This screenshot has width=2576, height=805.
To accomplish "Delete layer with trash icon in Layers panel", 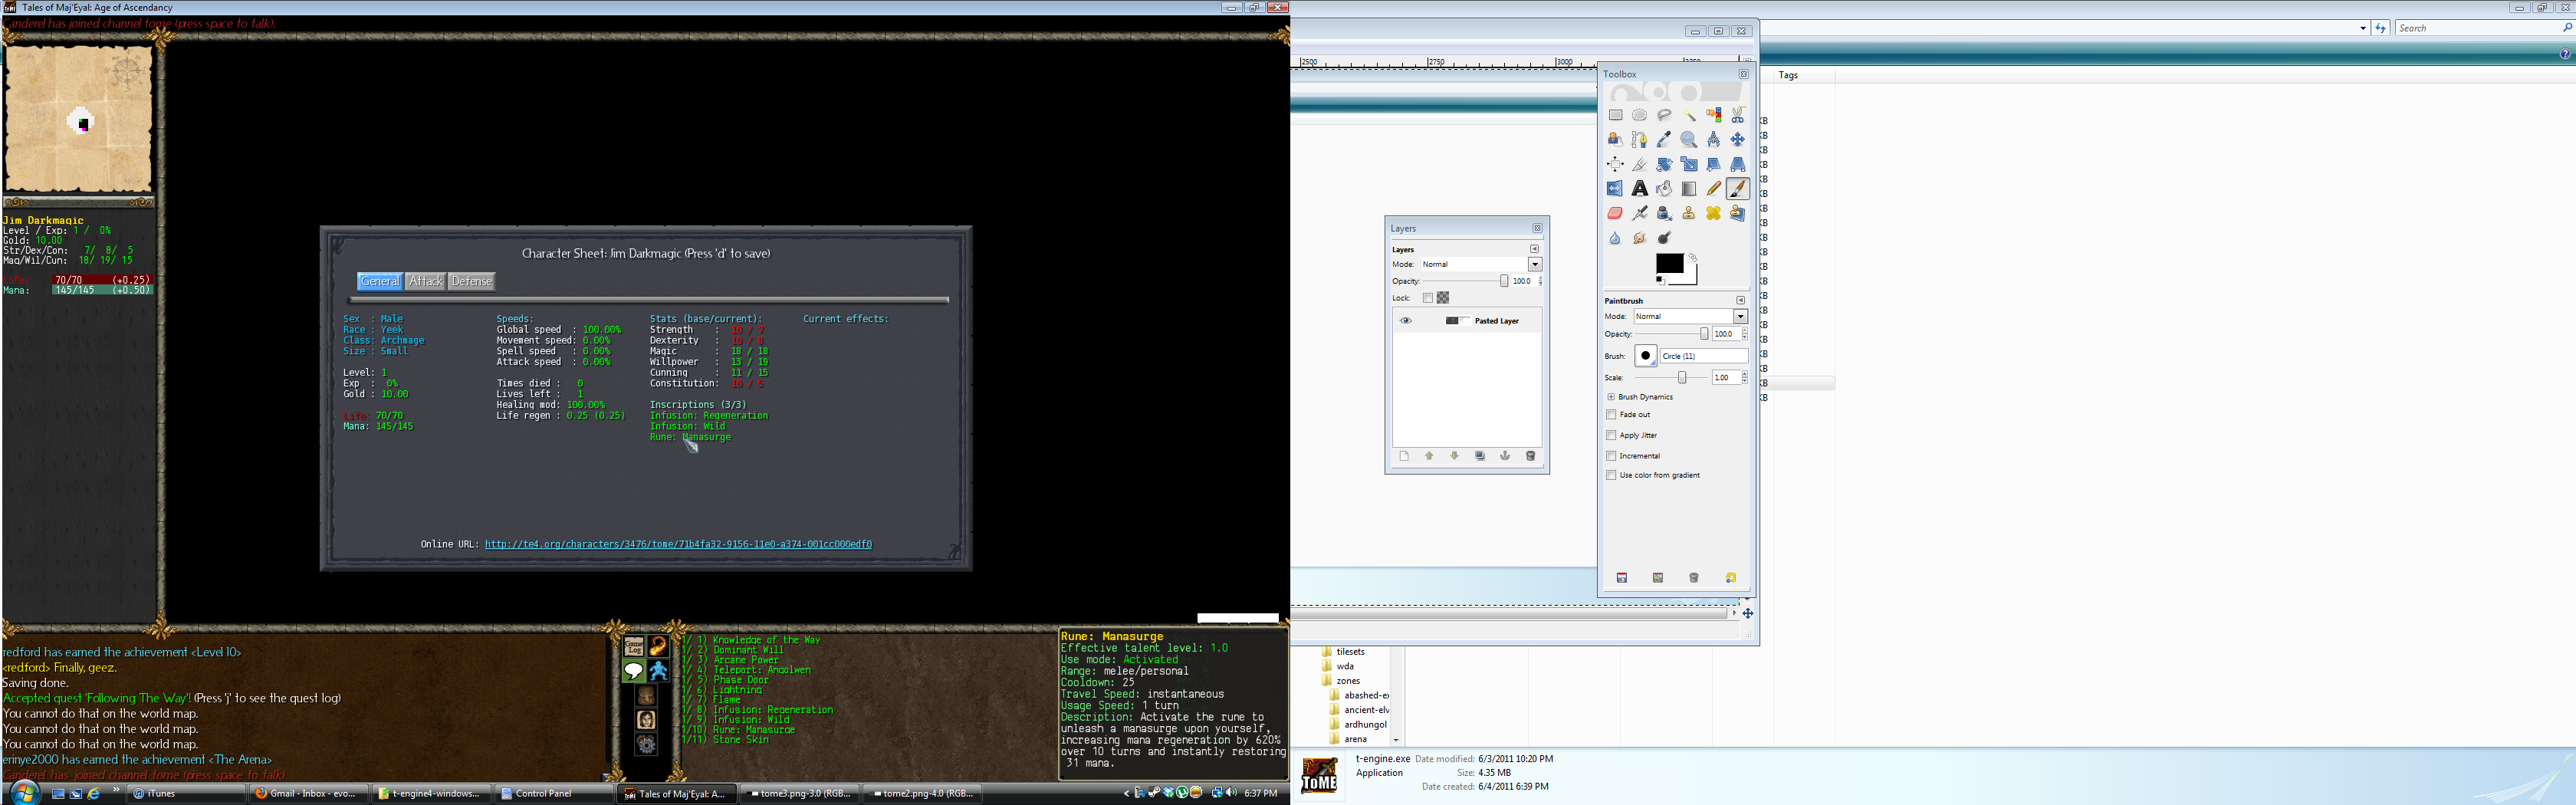I will [1531, 455].
